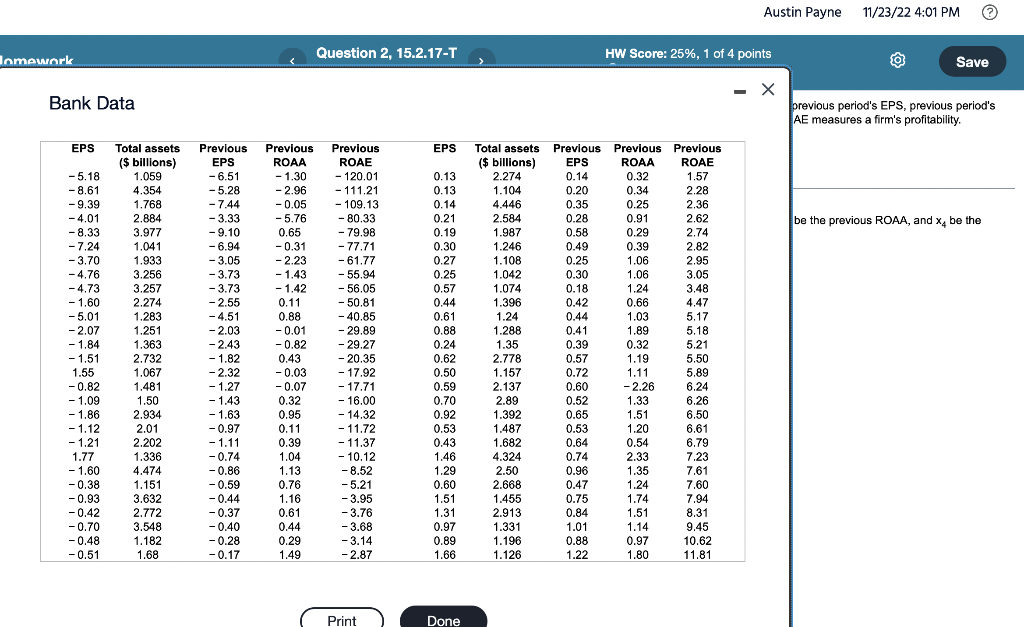Click the total assets value 4.446
The width and height of the screenshot is (1024, 627).
point(507,204)
